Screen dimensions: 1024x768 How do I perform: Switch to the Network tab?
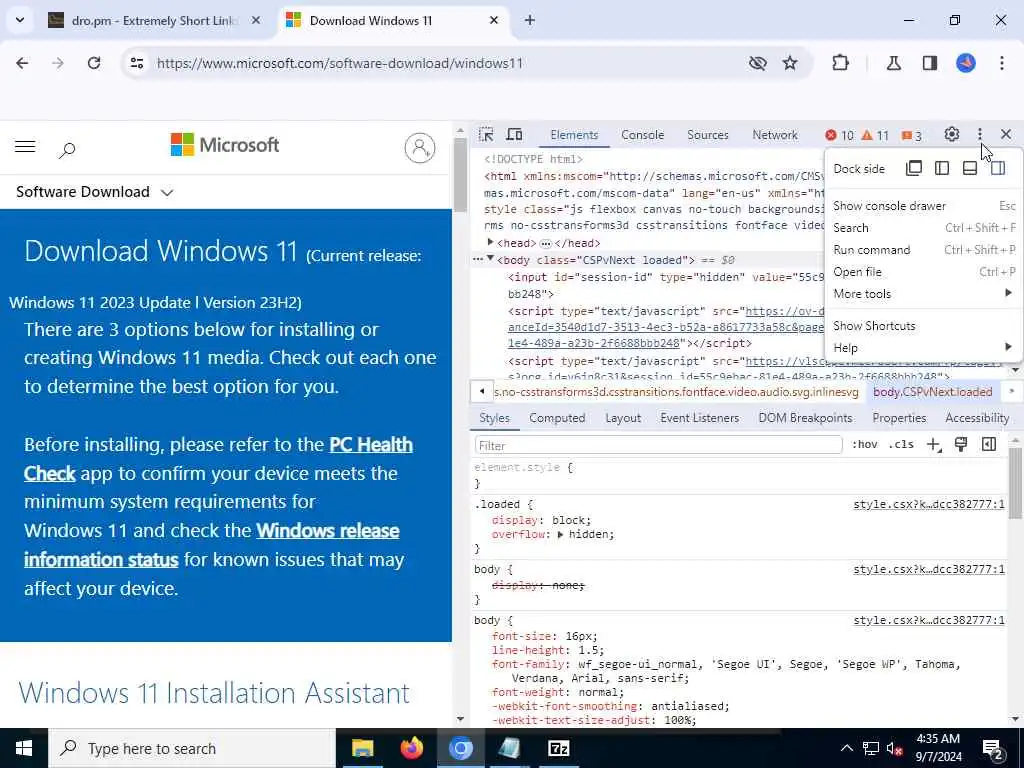(x=775, y=135)
